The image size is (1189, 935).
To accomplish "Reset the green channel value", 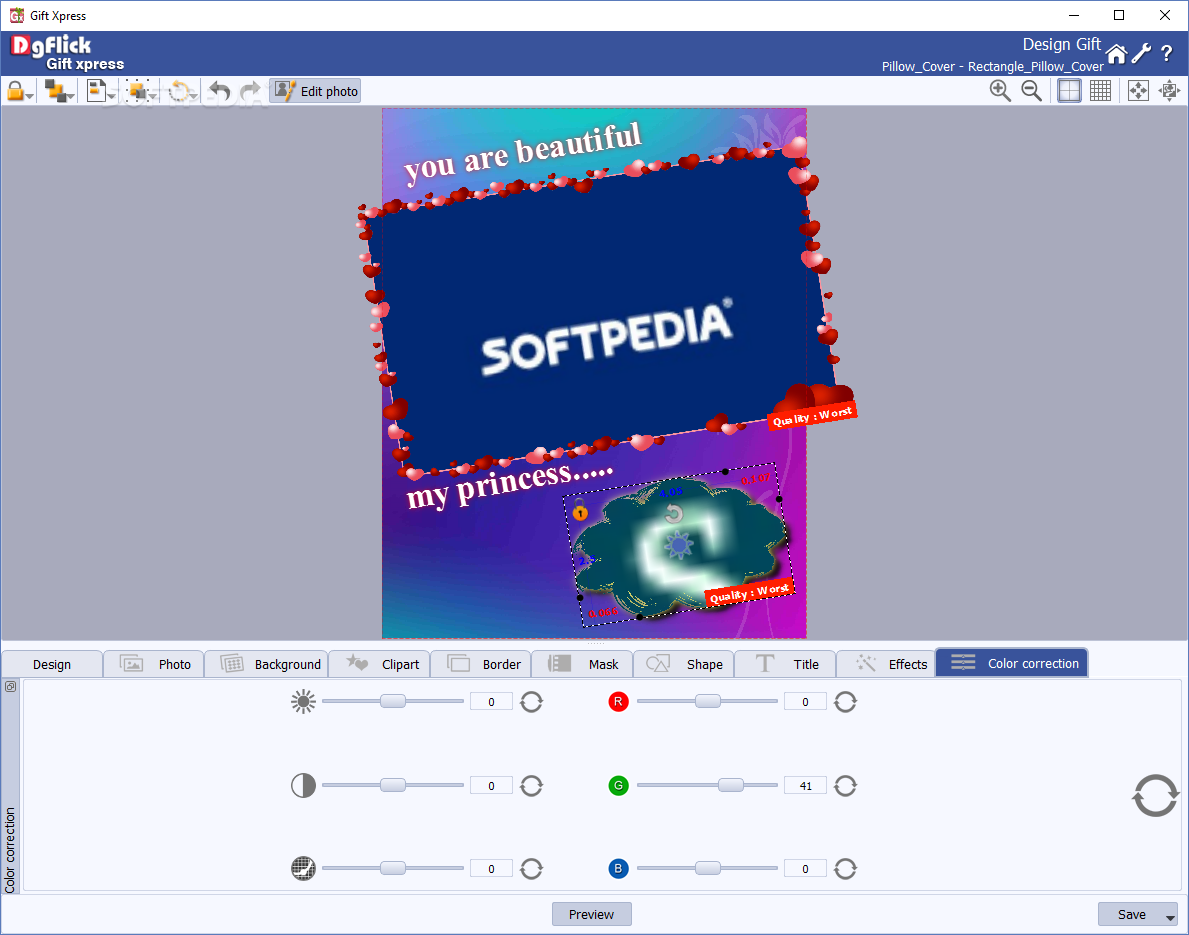I will click(845, 786).
